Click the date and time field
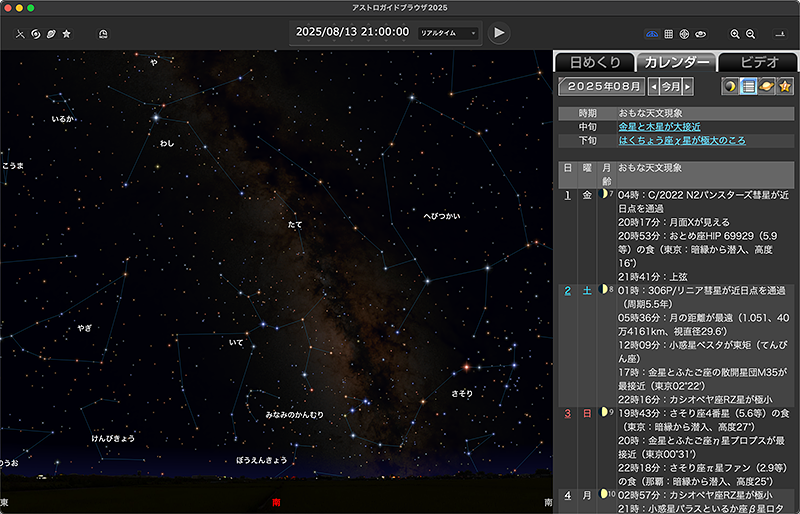 pos(352,33)
